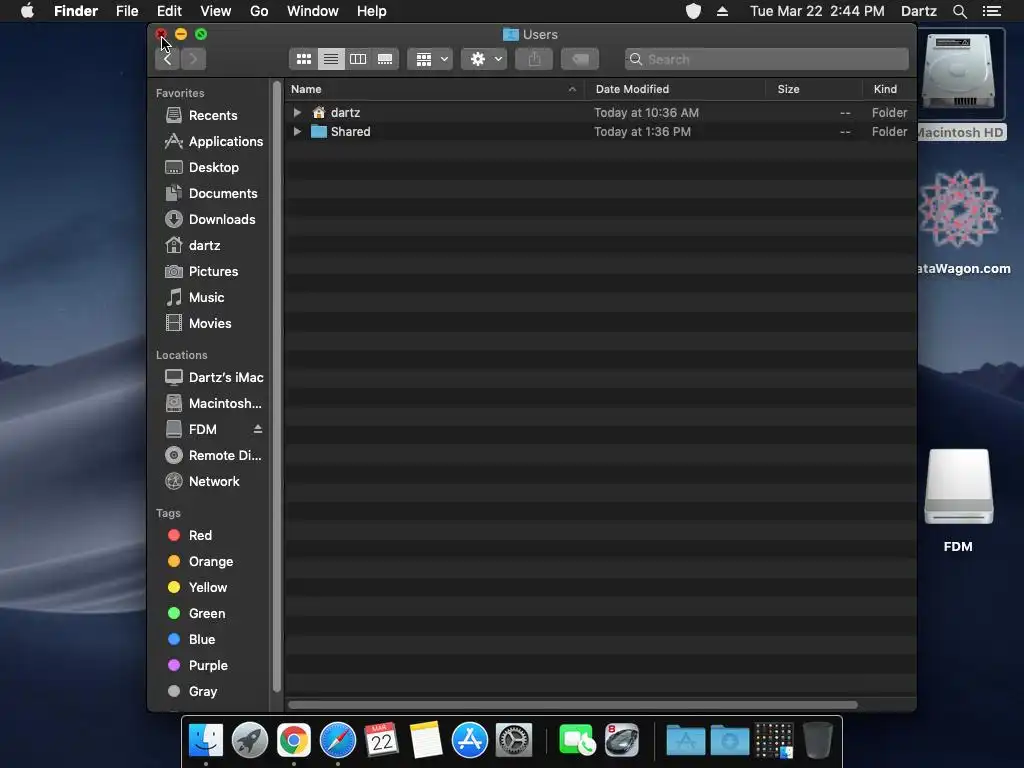This screenshot has width=1024, height=768.
Task: Open App Store from the Dock
Action: coord(470,741)
